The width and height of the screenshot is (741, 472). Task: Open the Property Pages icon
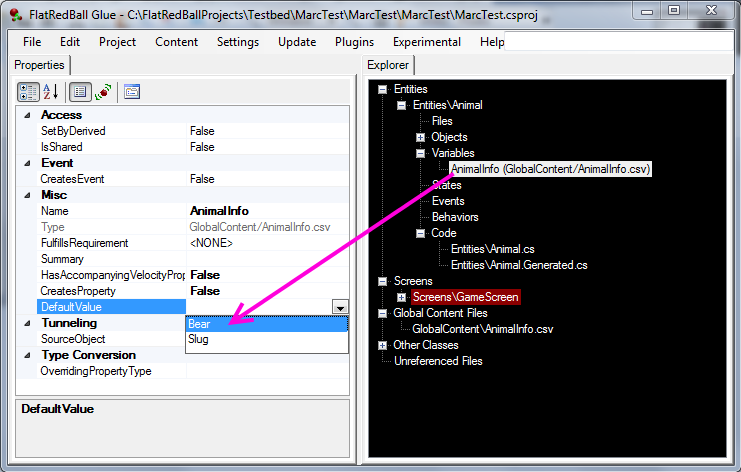(x=132, y=91)
